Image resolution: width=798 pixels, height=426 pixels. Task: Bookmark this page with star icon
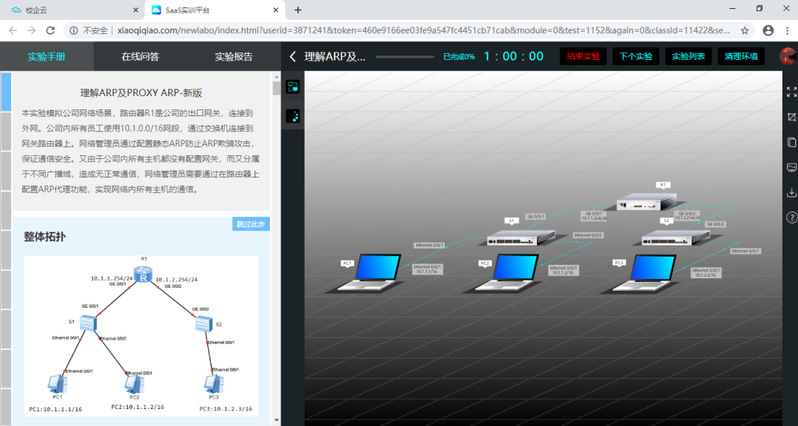tap(745, 30)
